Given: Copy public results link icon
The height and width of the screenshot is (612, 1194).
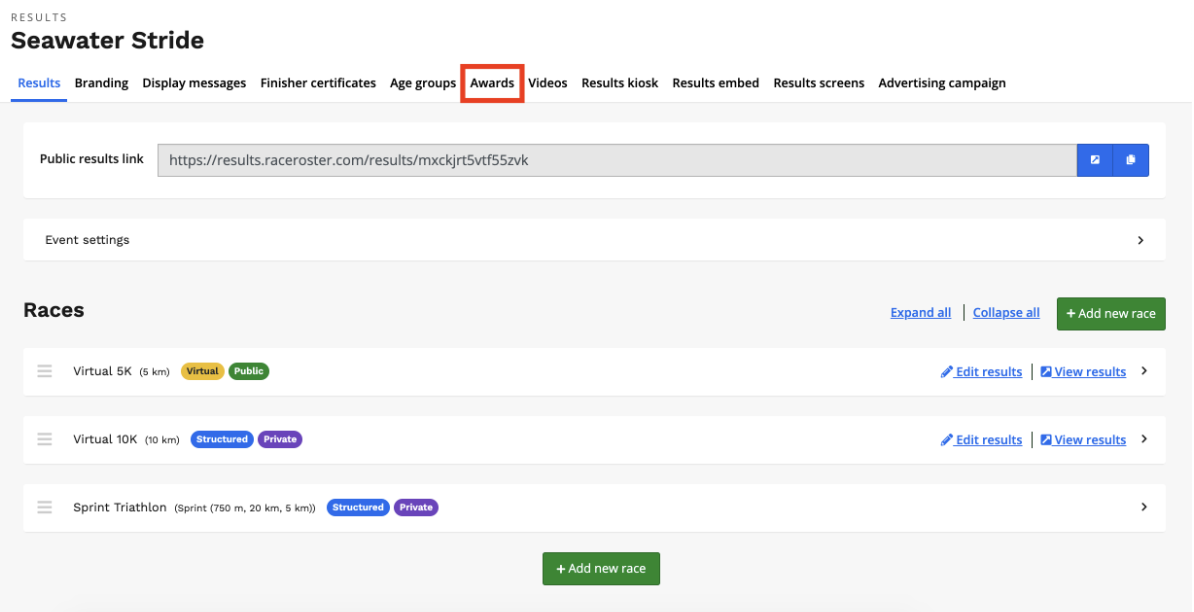Looking at the screenshot, I should click(x=1131, y=160).
